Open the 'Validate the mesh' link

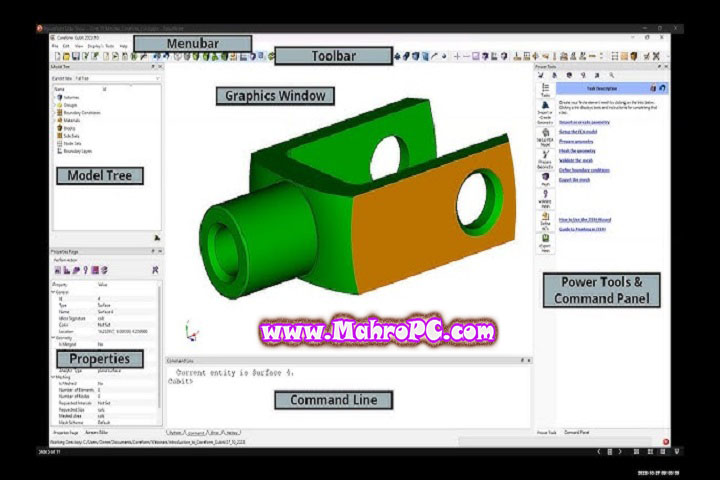click(x=576, y=160)
